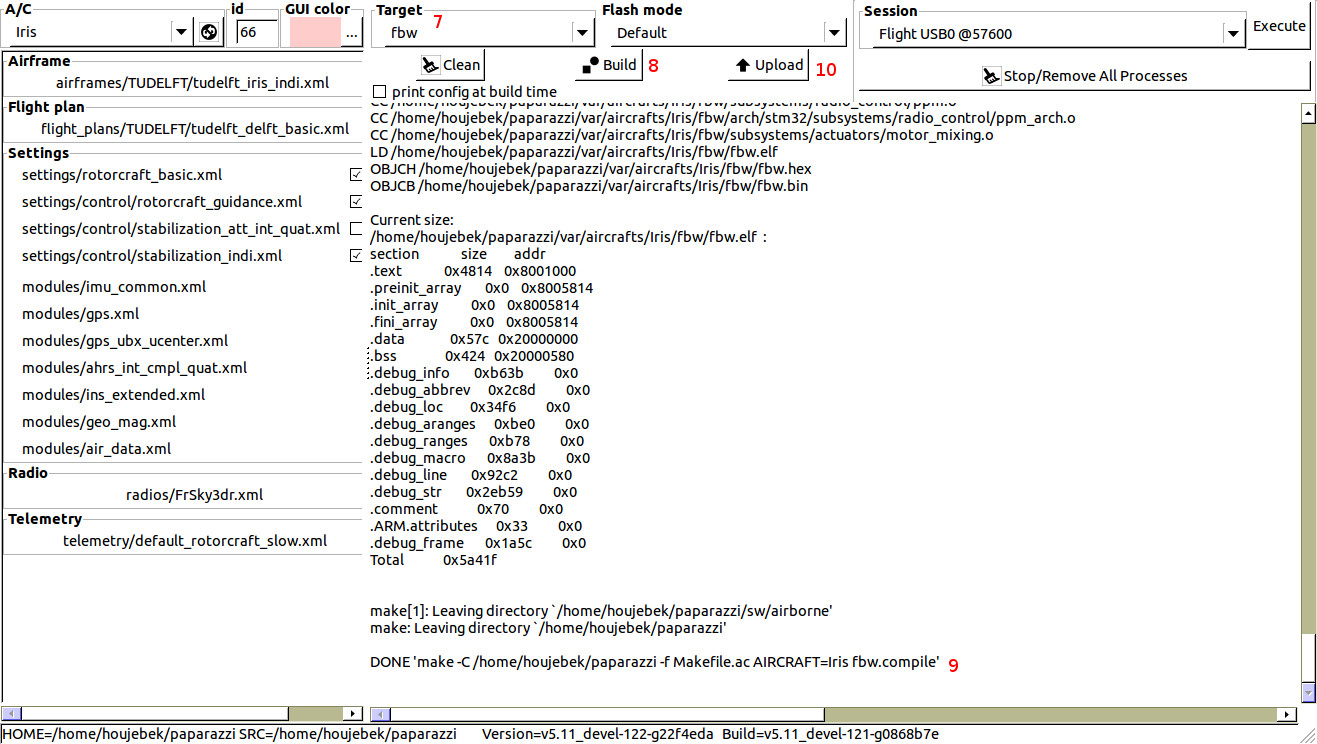Select modules/gps_ubx_ucenter.xml entry
The width and height of the screenshot is (1317, 744).
[125, 341]
